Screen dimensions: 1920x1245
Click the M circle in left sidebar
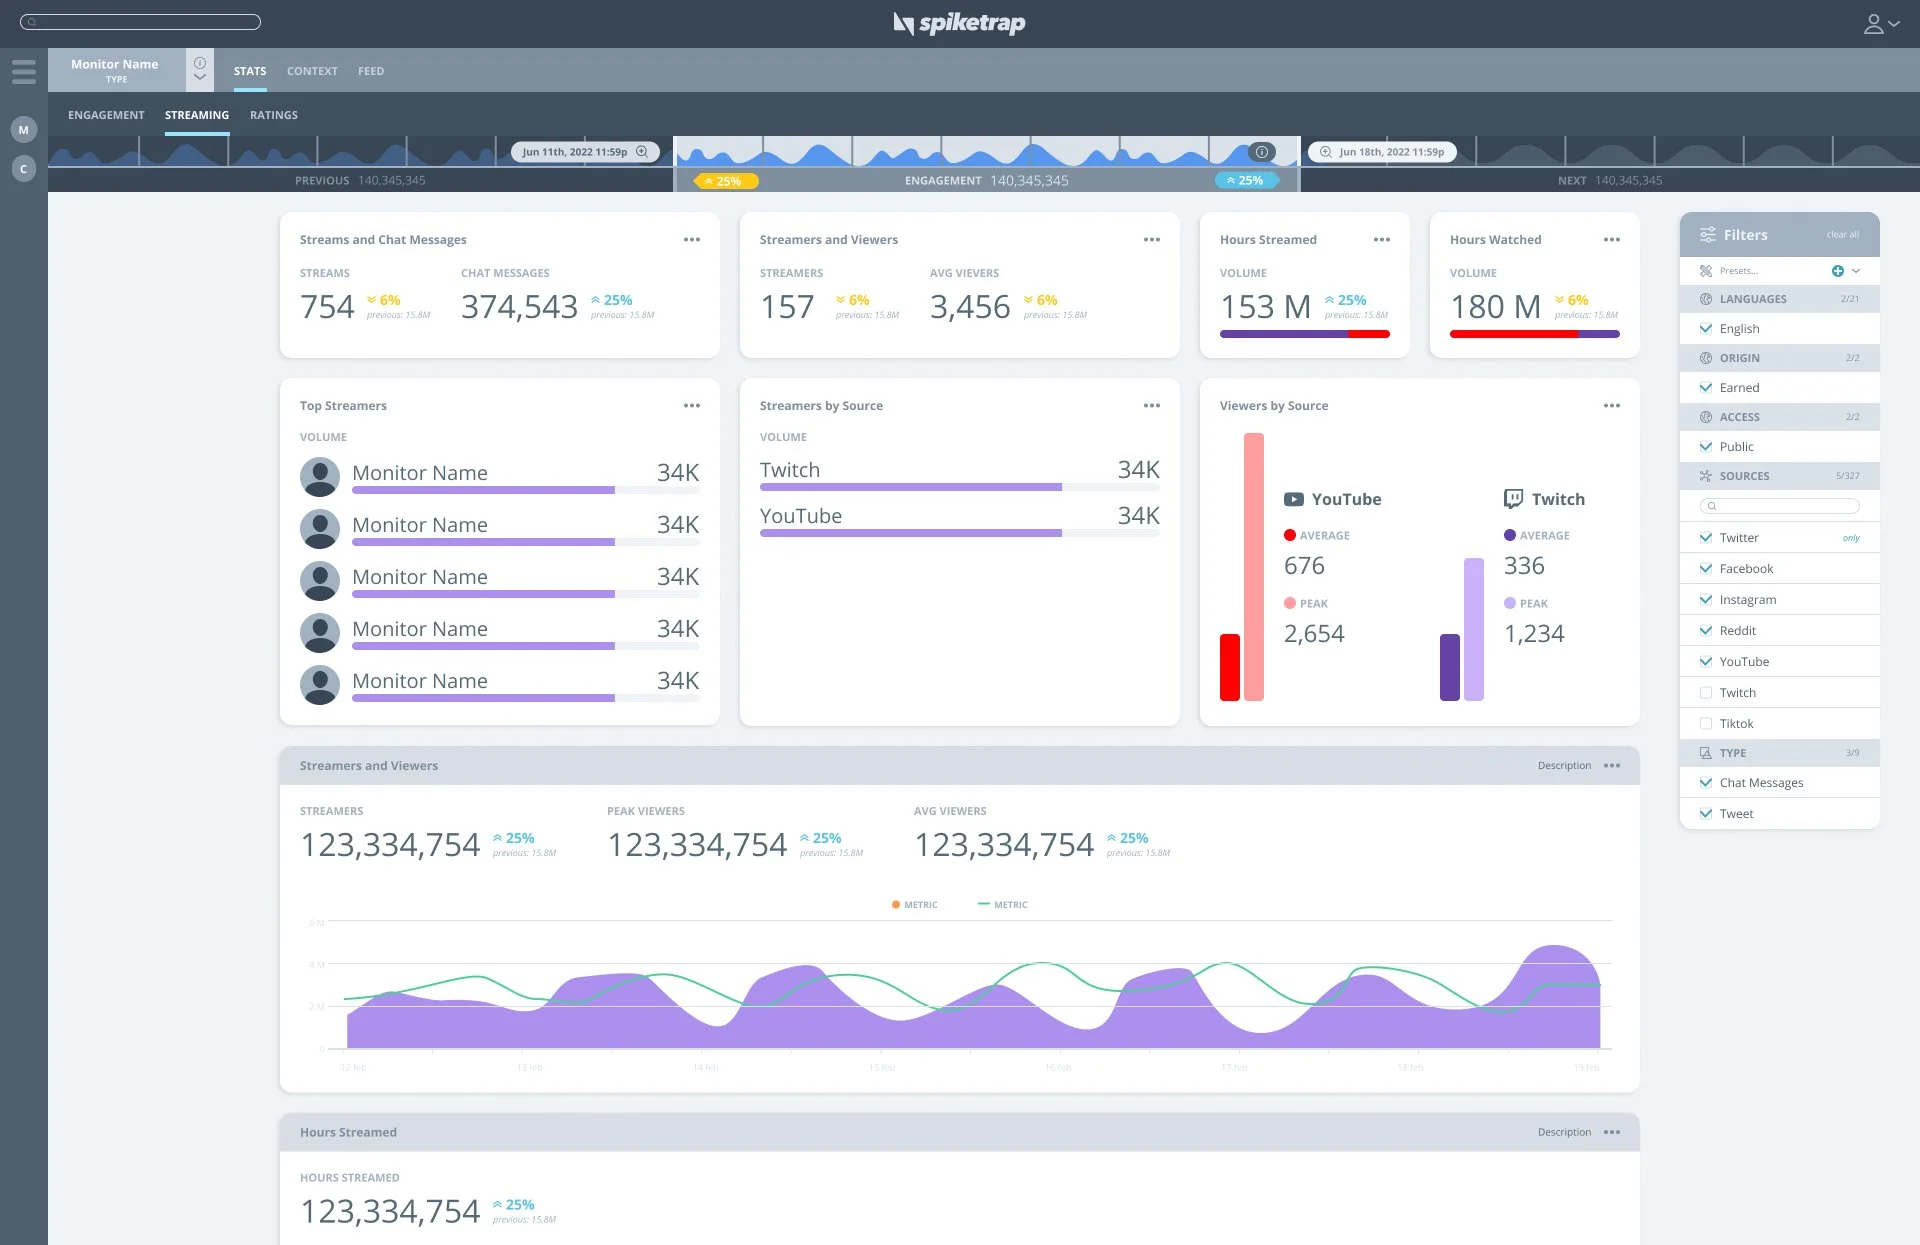24,130
